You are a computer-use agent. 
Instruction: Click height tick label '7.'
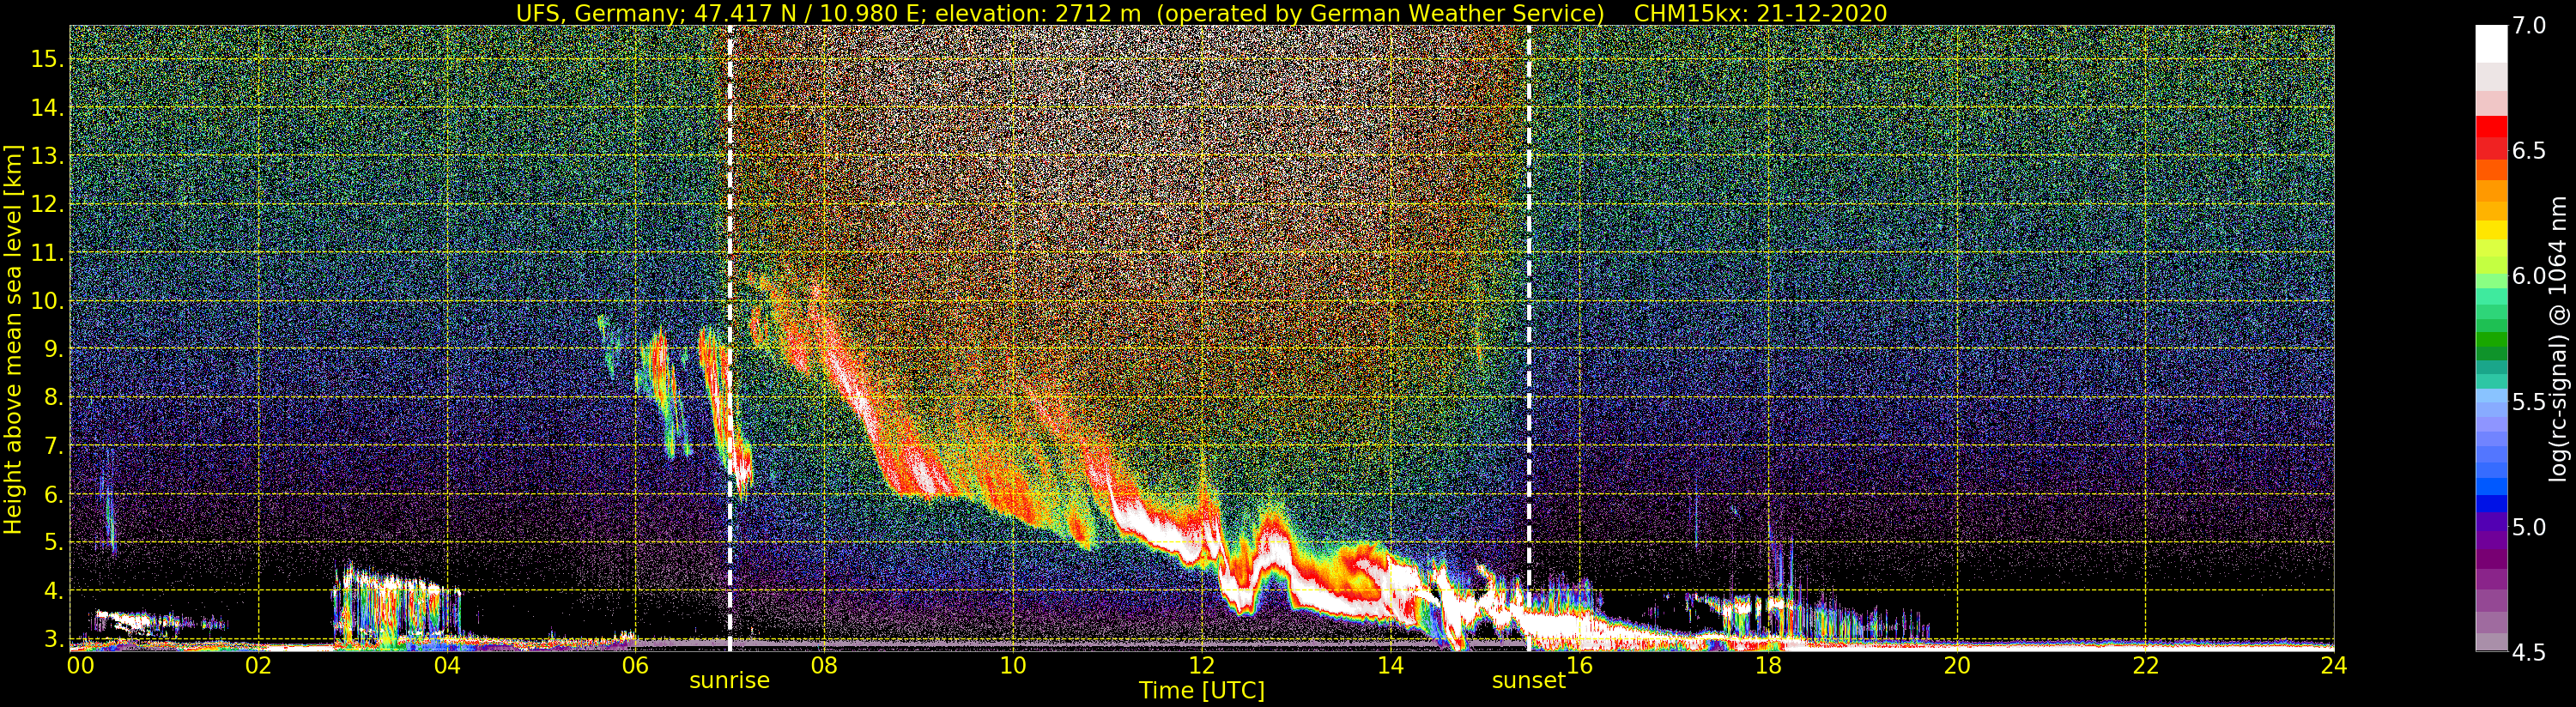(53, 446)
